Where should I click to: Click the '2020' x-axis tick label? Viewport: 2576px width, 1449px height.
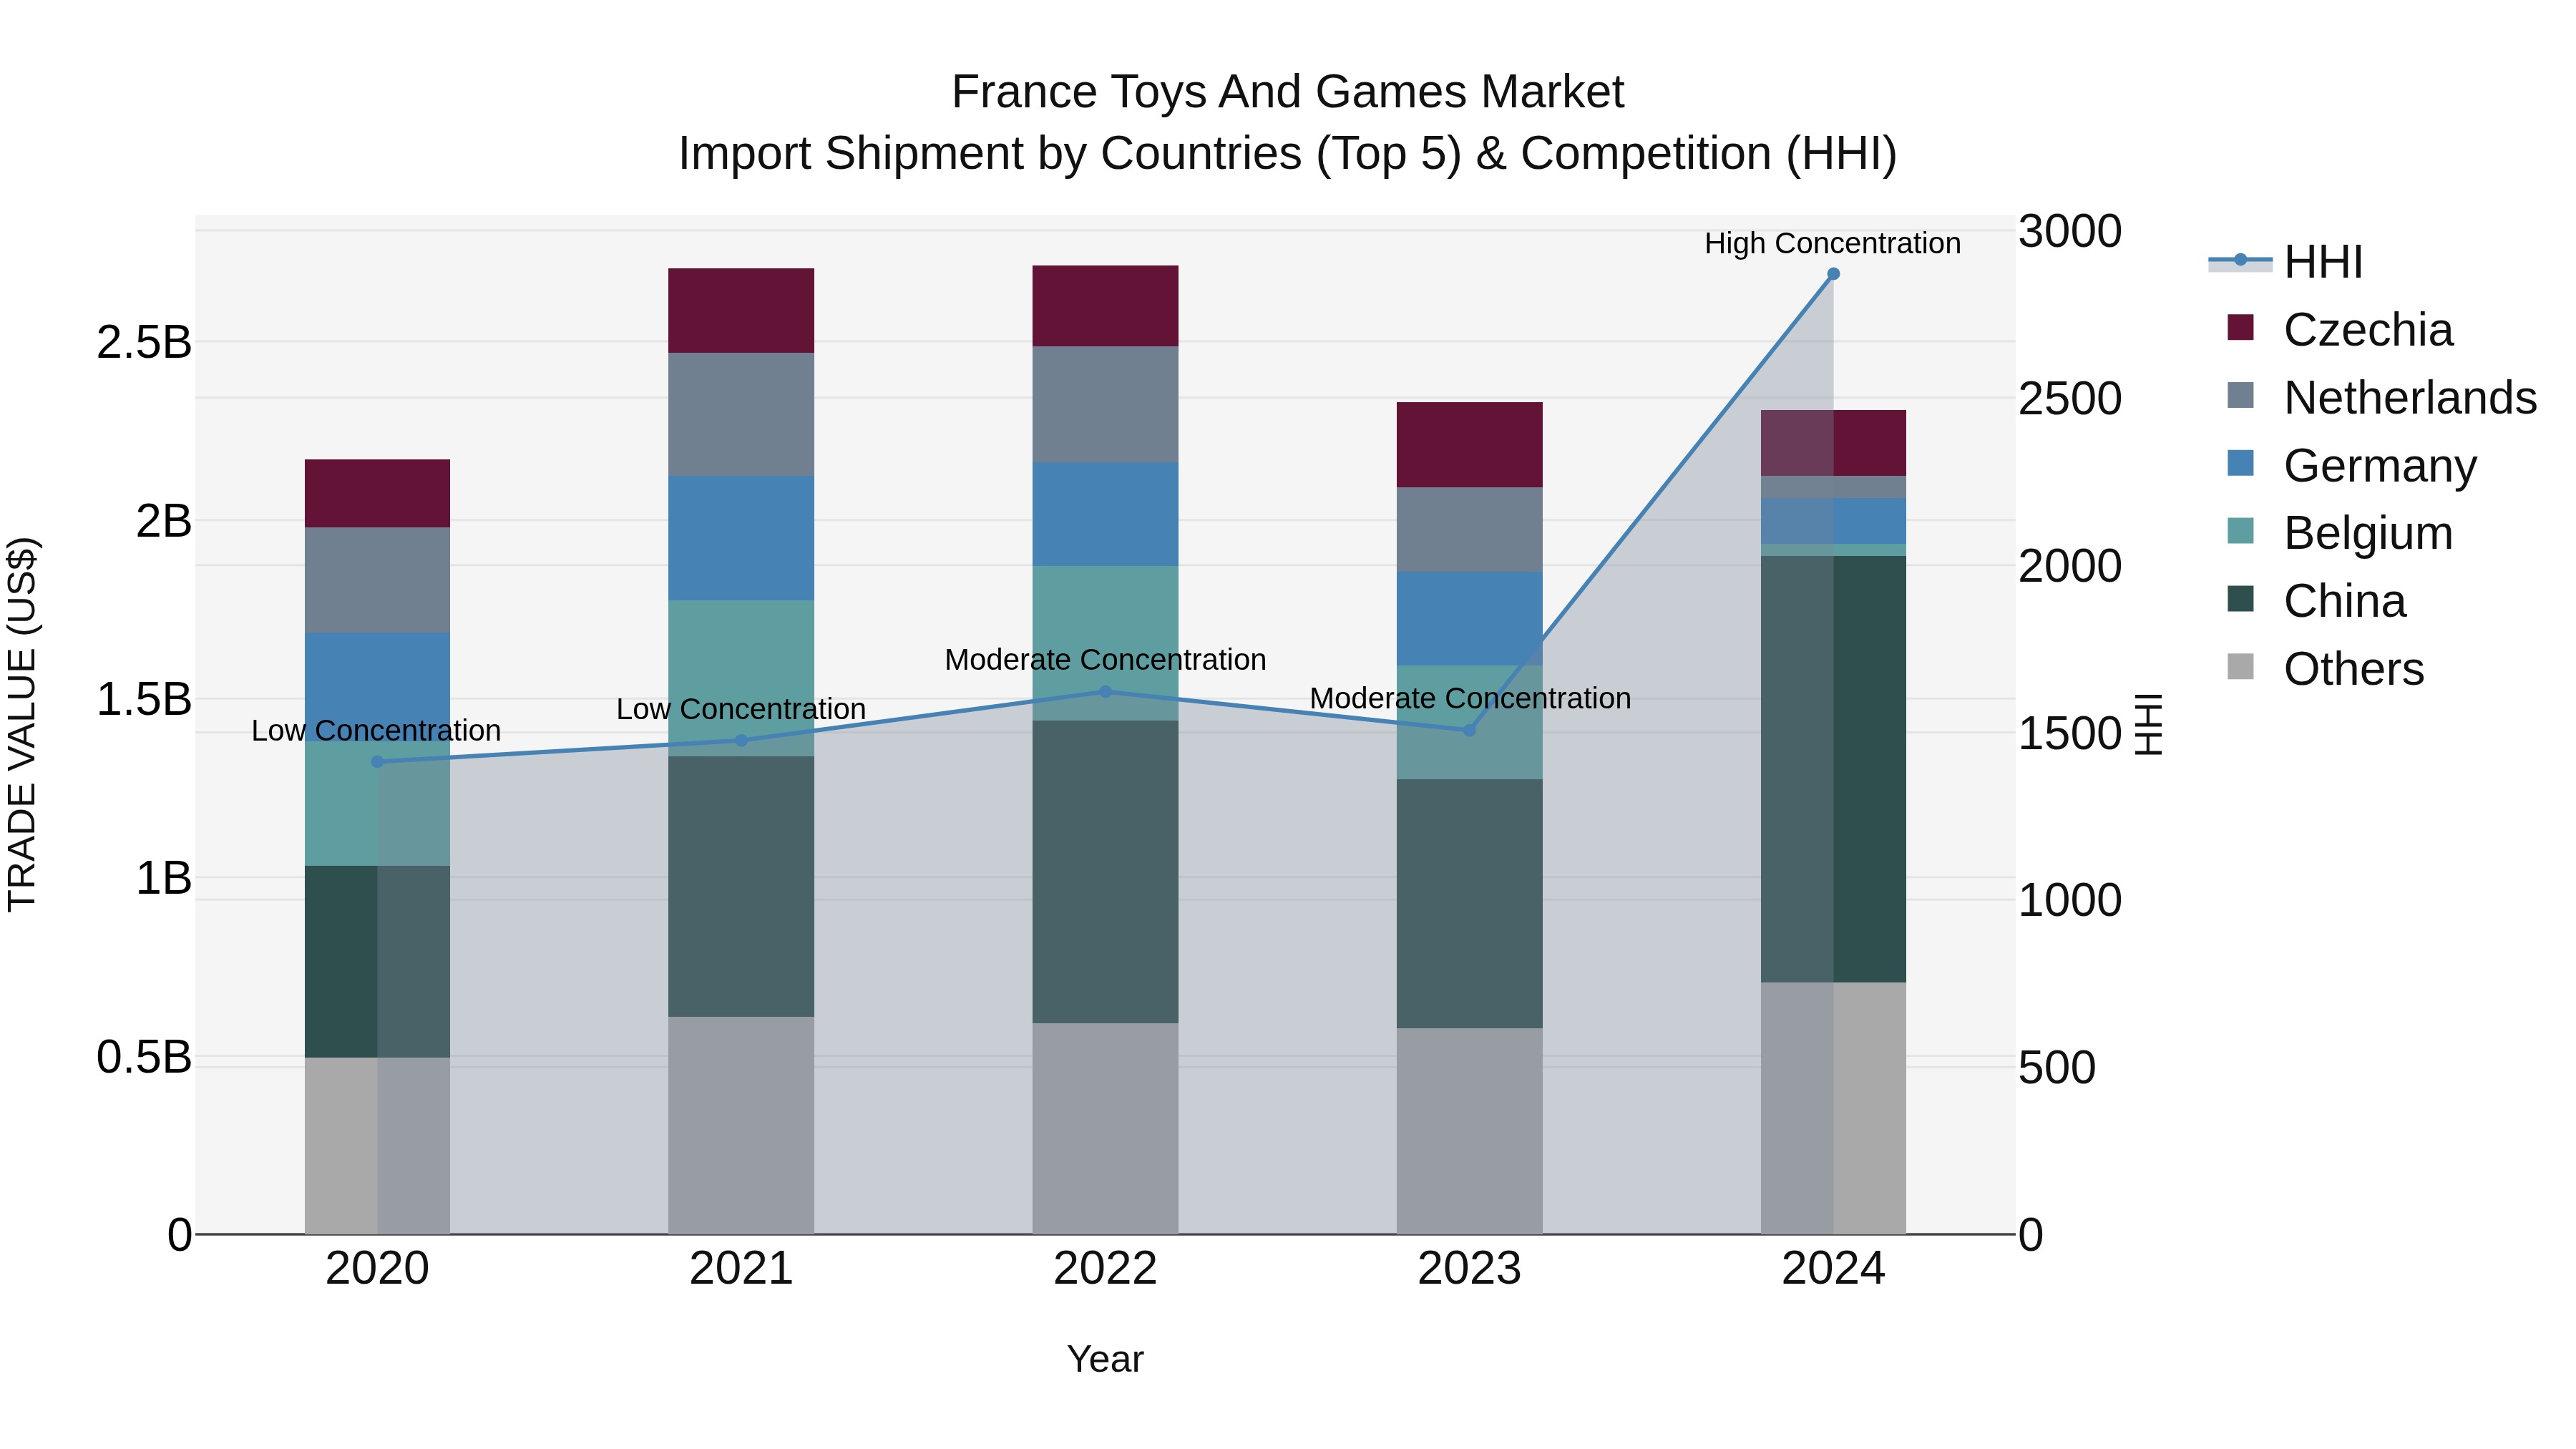377,1269
